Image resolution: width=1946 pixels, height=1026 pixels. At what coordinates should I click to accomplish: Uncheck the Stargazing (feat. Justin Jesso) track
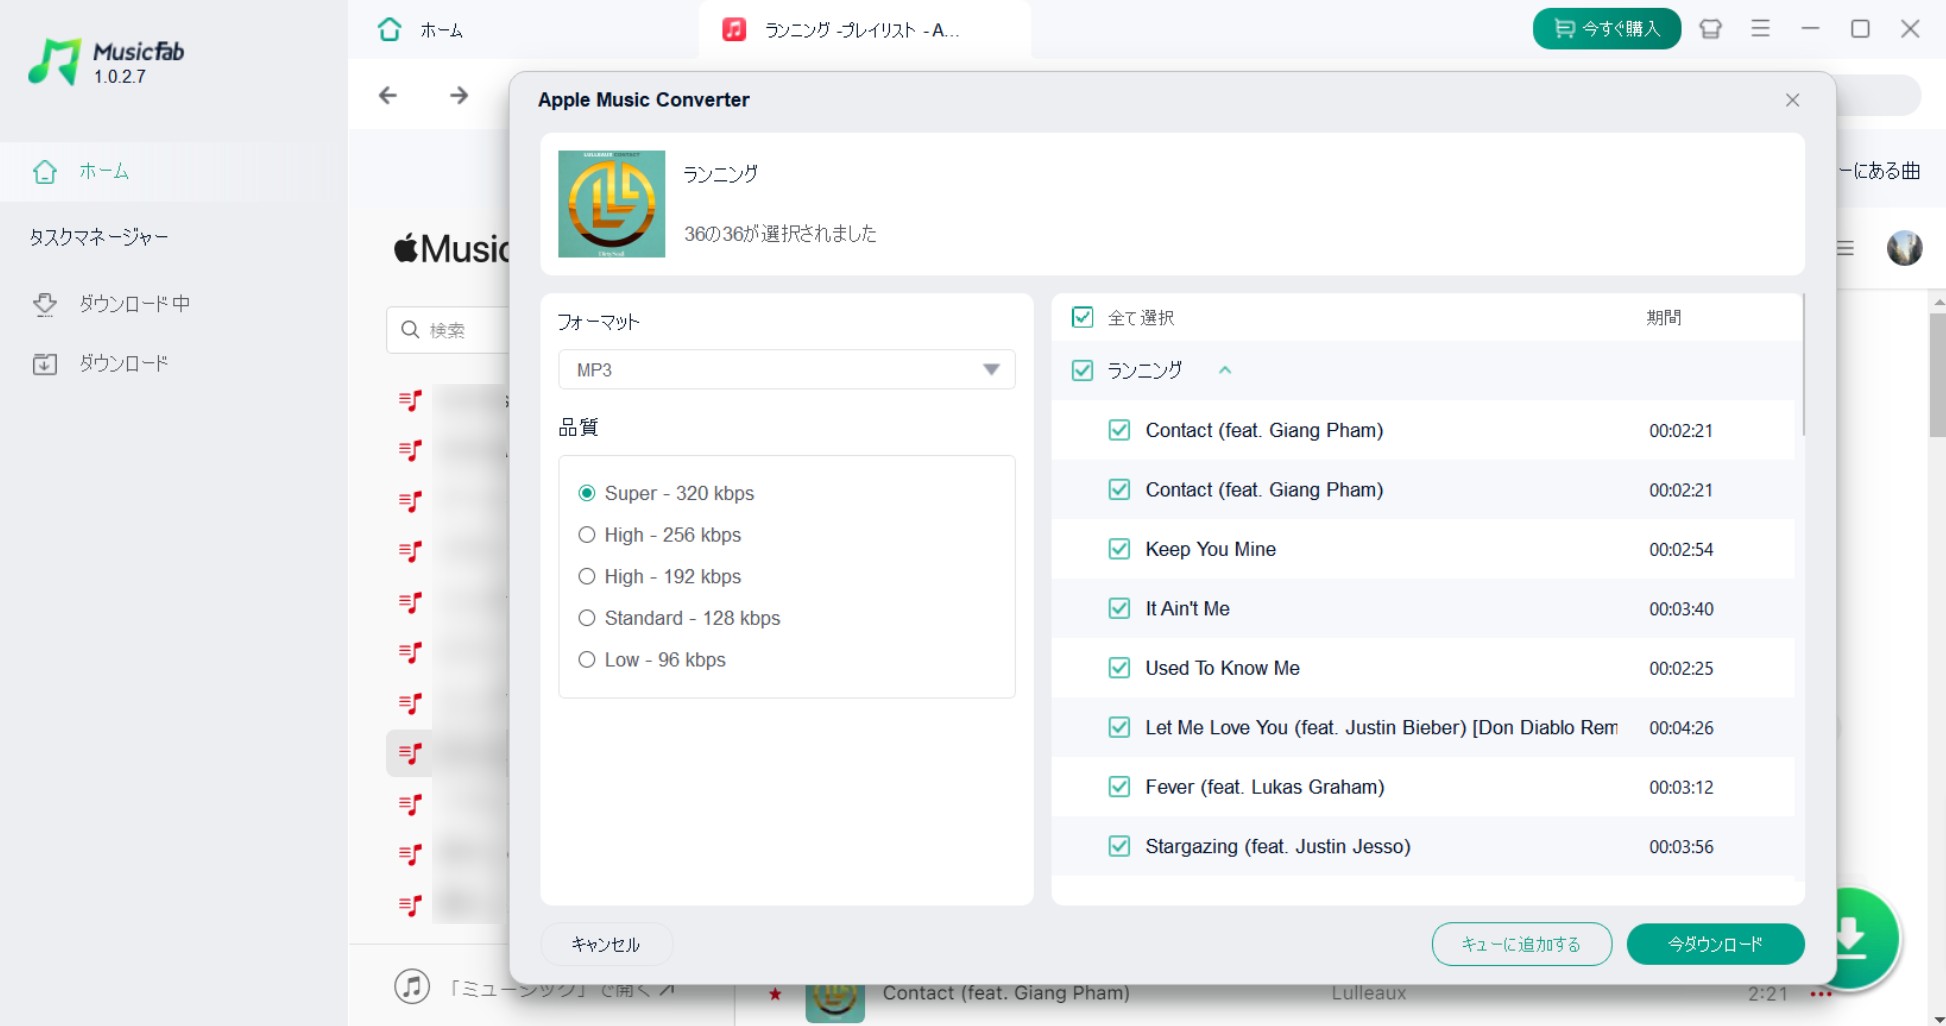click(1119, 846)
